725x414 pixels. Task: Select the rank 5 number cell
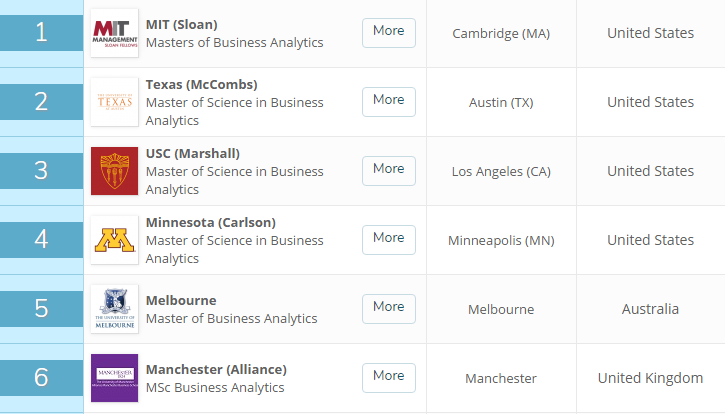click(41, 308)
